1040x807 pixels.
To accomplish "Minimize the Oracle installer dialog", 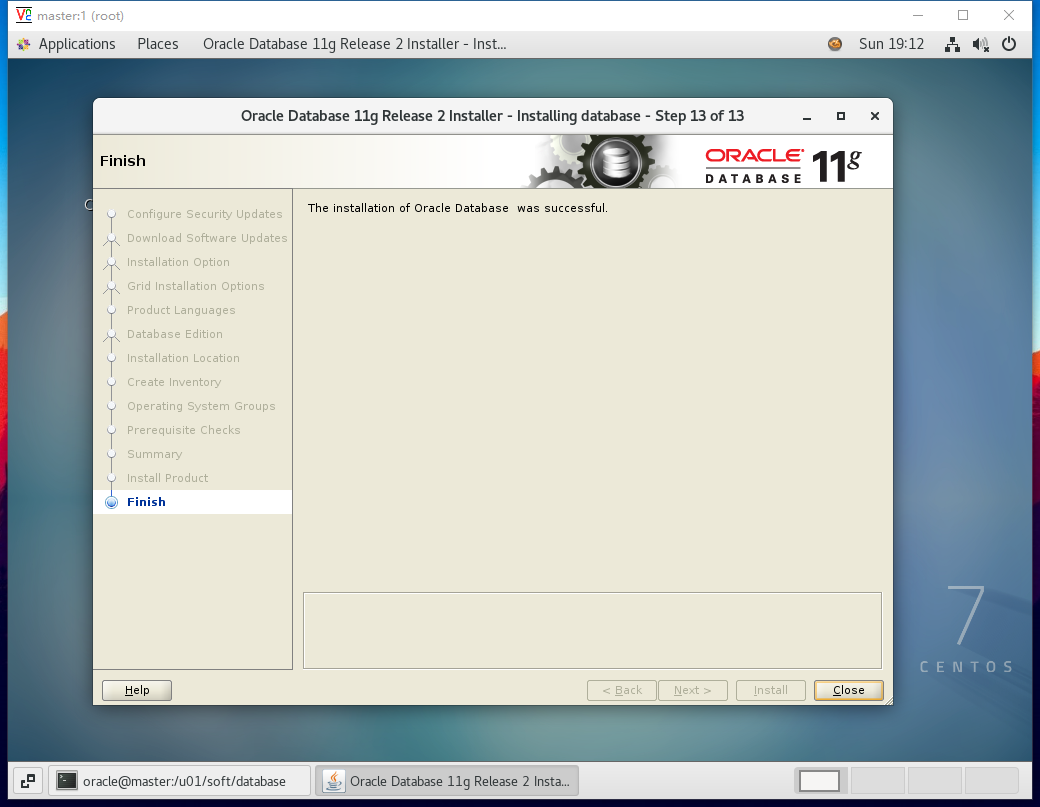I will click(807, 117).
